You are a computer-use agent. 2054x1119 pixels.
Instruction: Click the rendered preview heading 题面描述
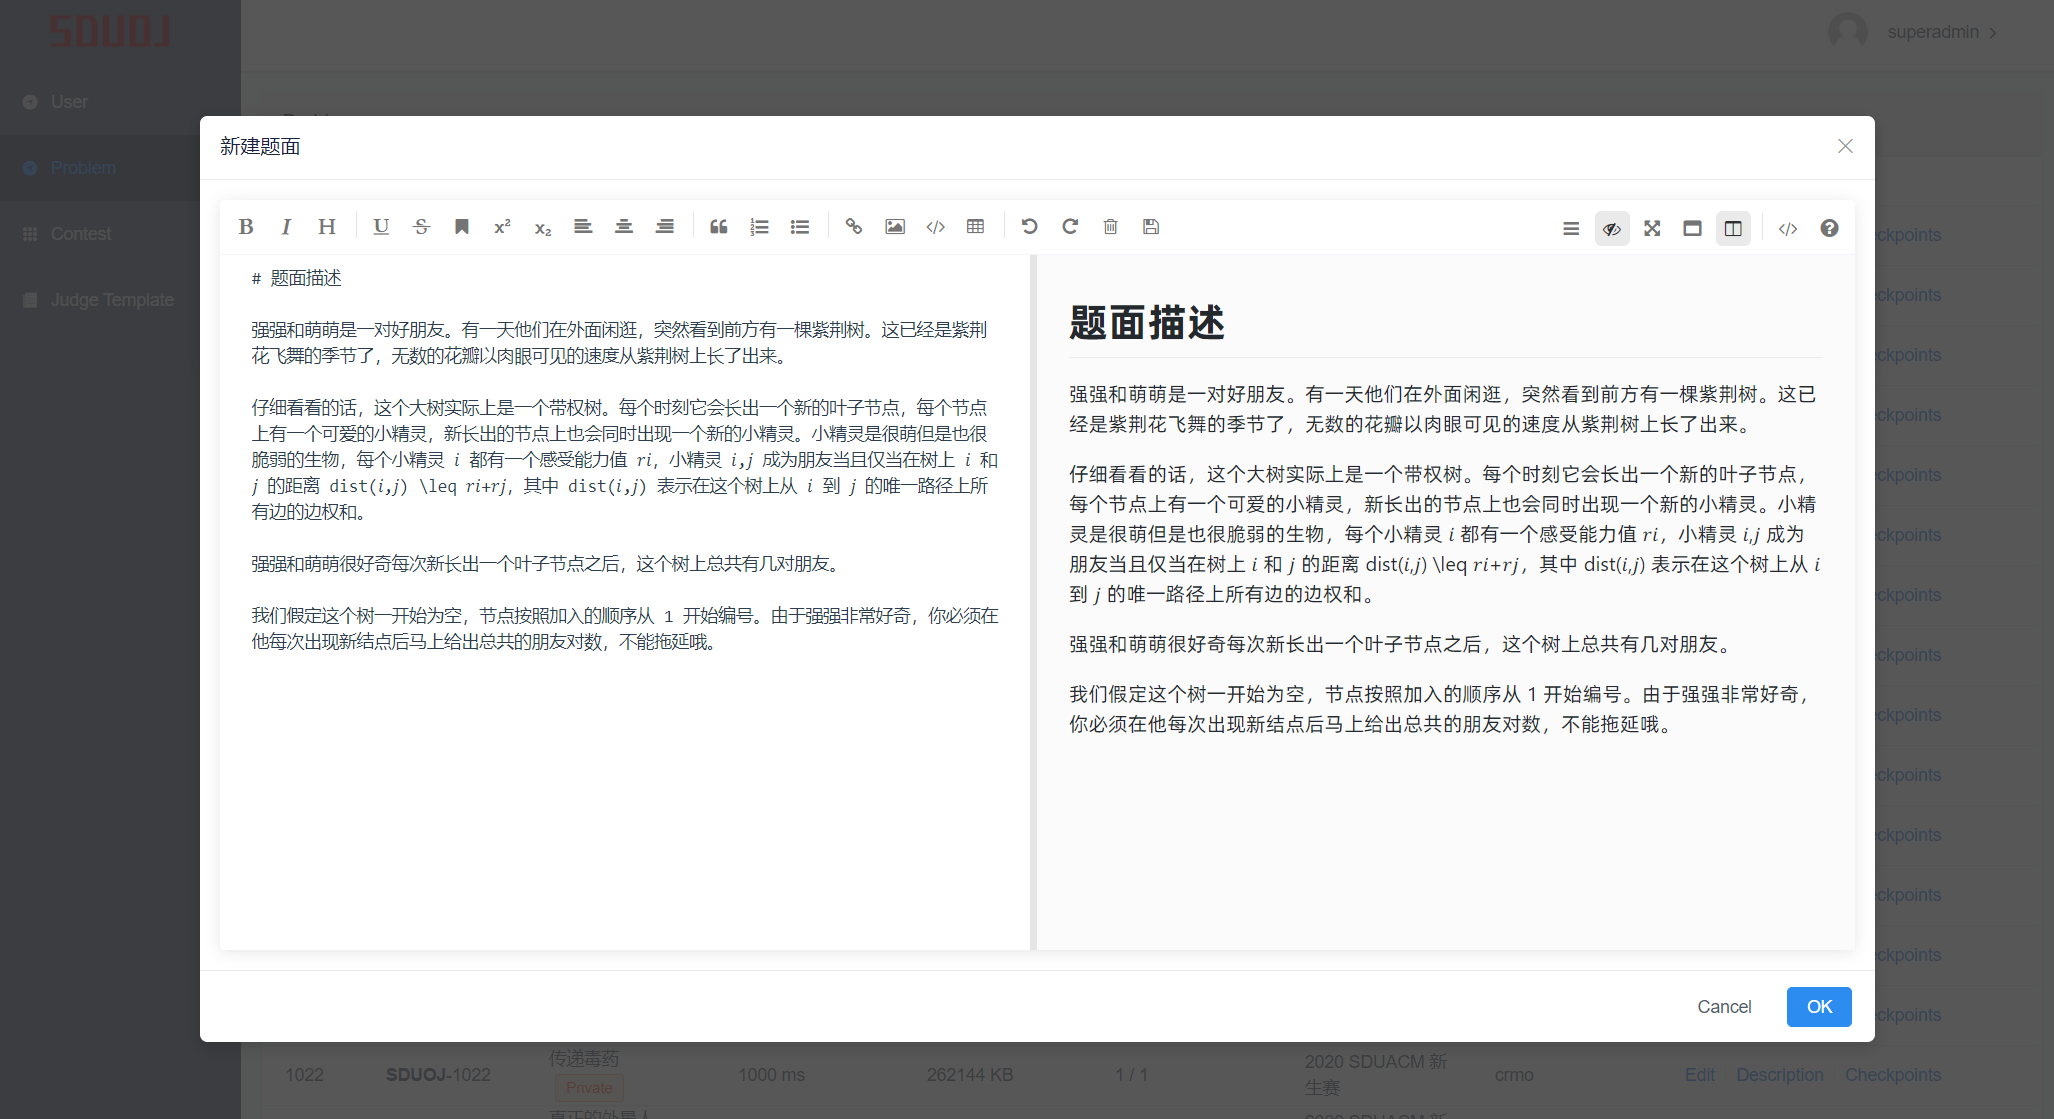point(1147,323)
